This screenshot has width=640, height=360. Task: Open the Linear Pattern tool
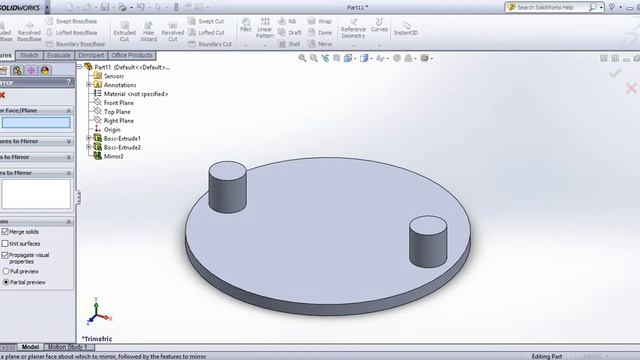point(264,29)
